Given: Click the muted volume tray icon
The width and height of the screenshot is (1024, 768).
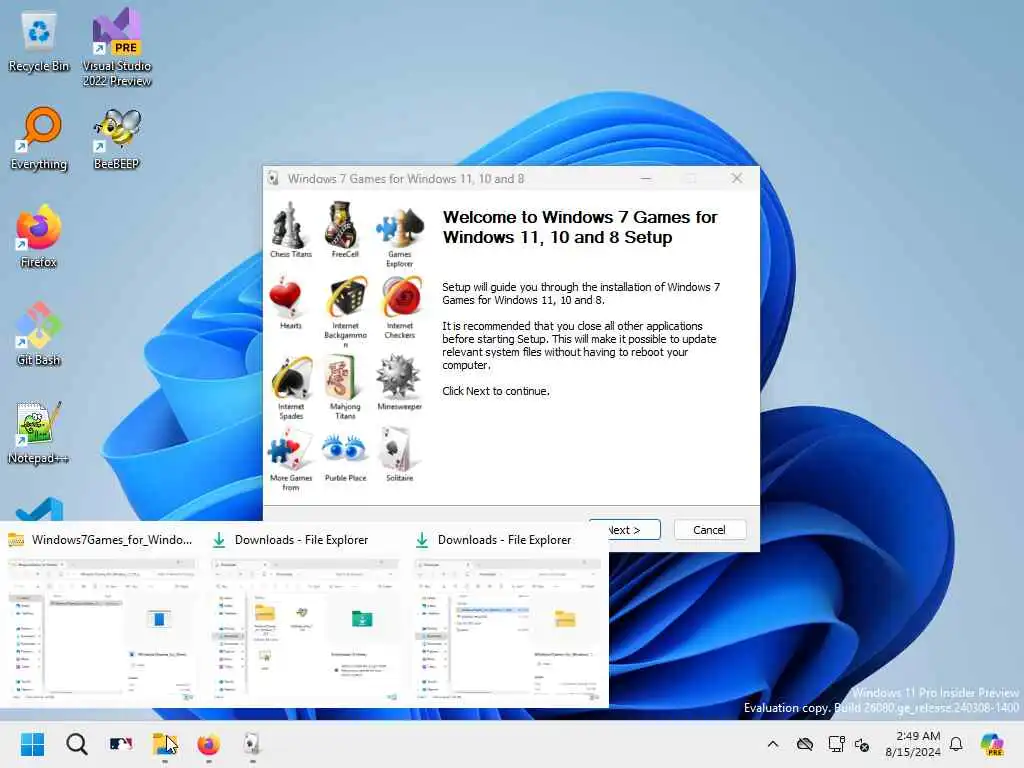Looking at the screenshot, I should click(862, 744).
